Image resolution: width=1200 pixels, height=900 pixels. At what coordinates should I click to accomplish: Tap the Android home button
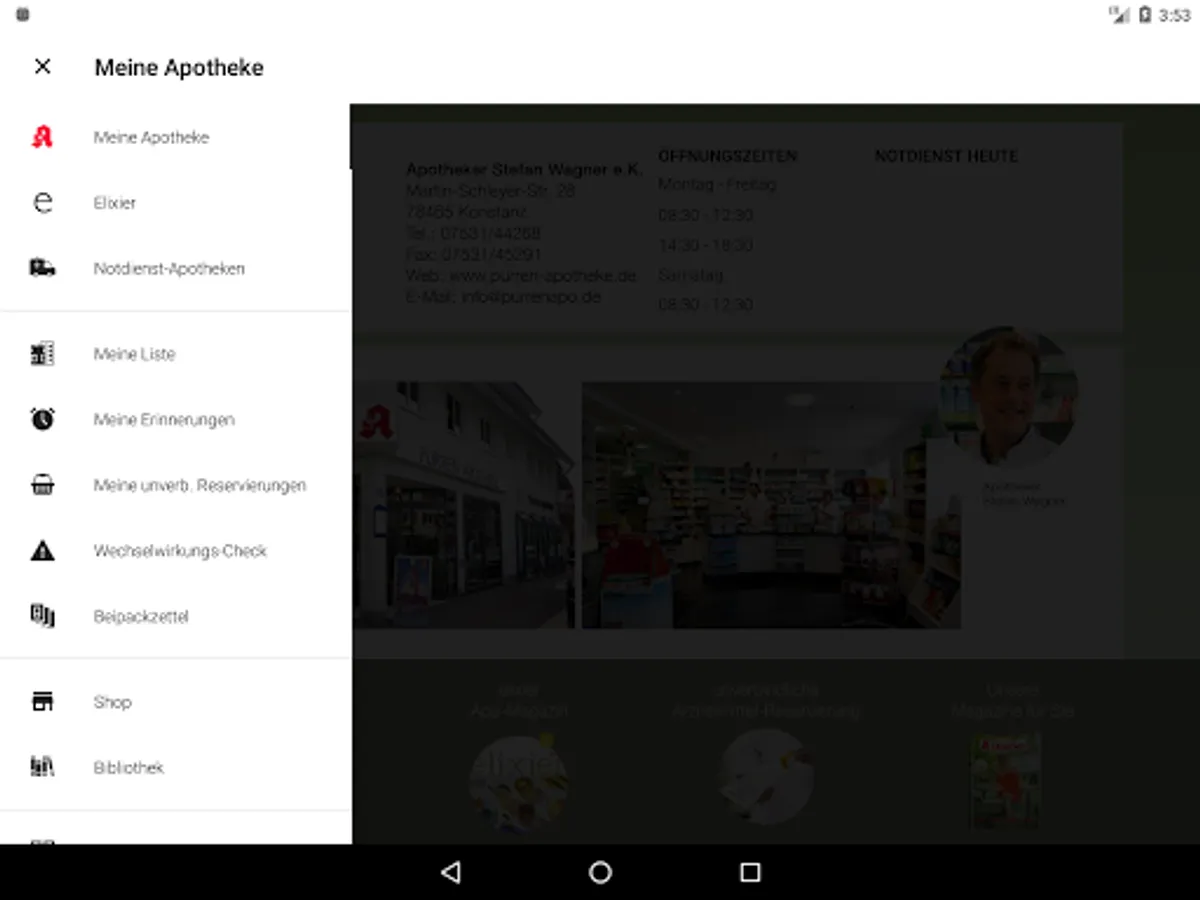point(600,872)
